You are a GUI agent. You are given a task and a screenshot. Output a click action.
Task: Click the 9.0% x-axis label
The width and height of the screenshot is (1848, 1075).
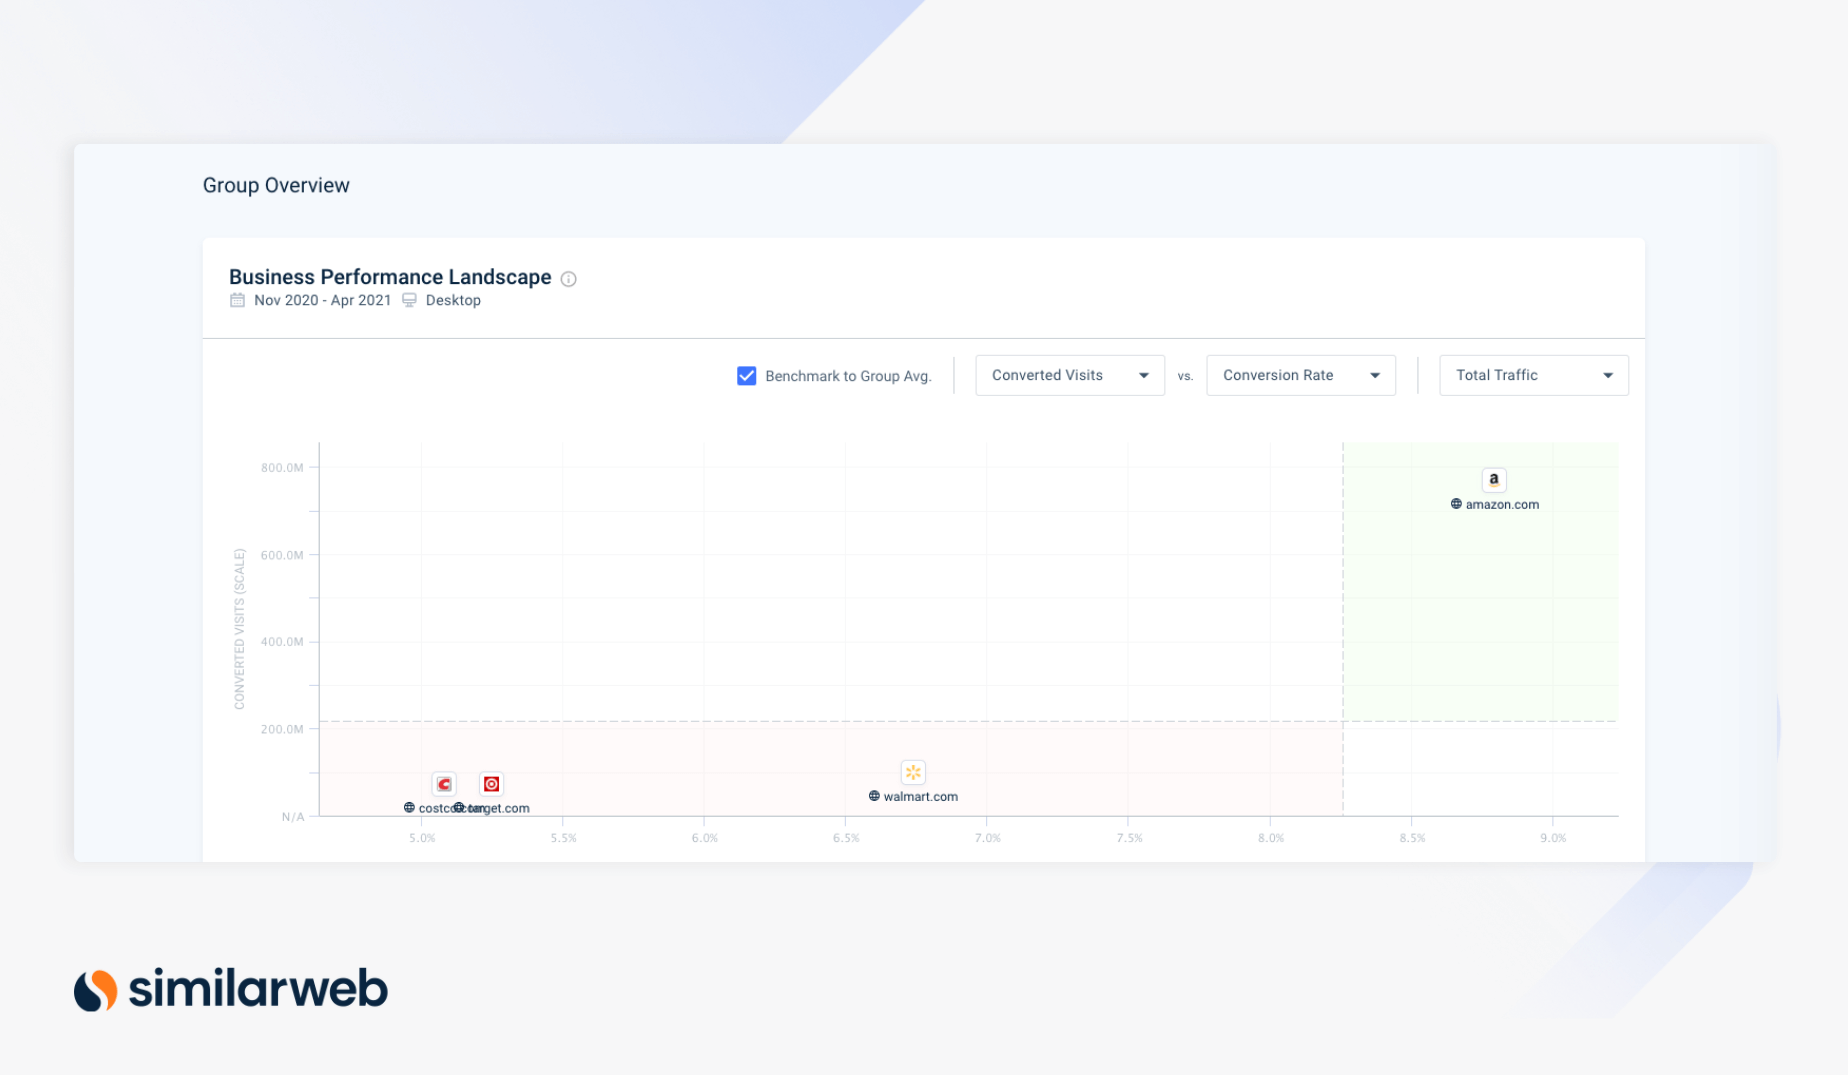pos(1553,838)
